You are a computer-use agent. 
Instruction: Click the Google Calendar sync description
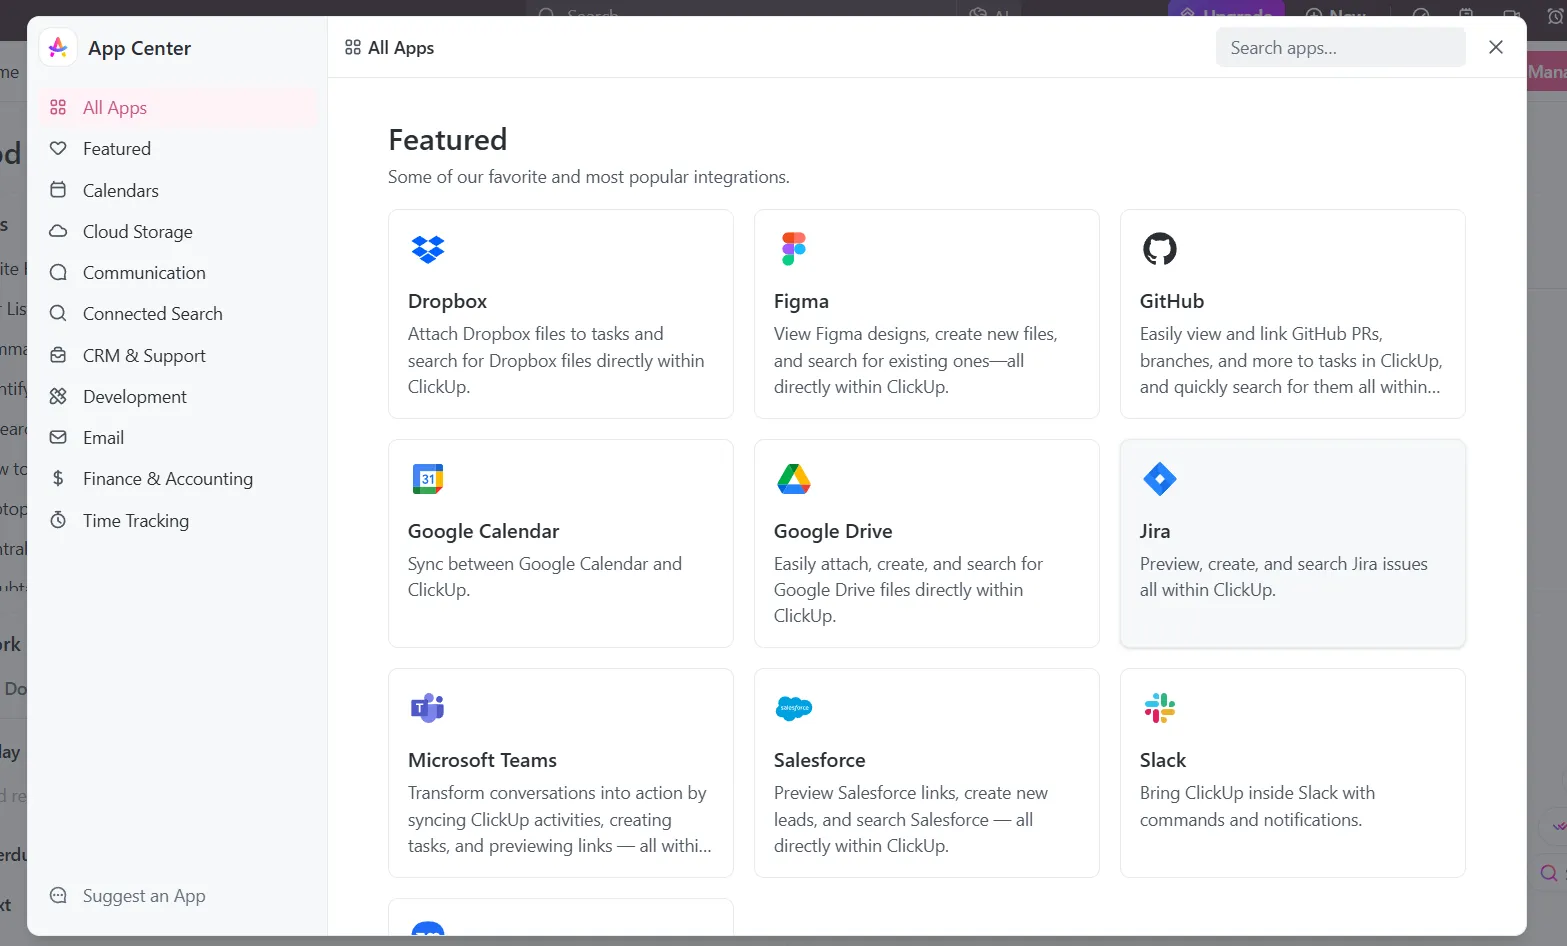(x=545, y=577)
